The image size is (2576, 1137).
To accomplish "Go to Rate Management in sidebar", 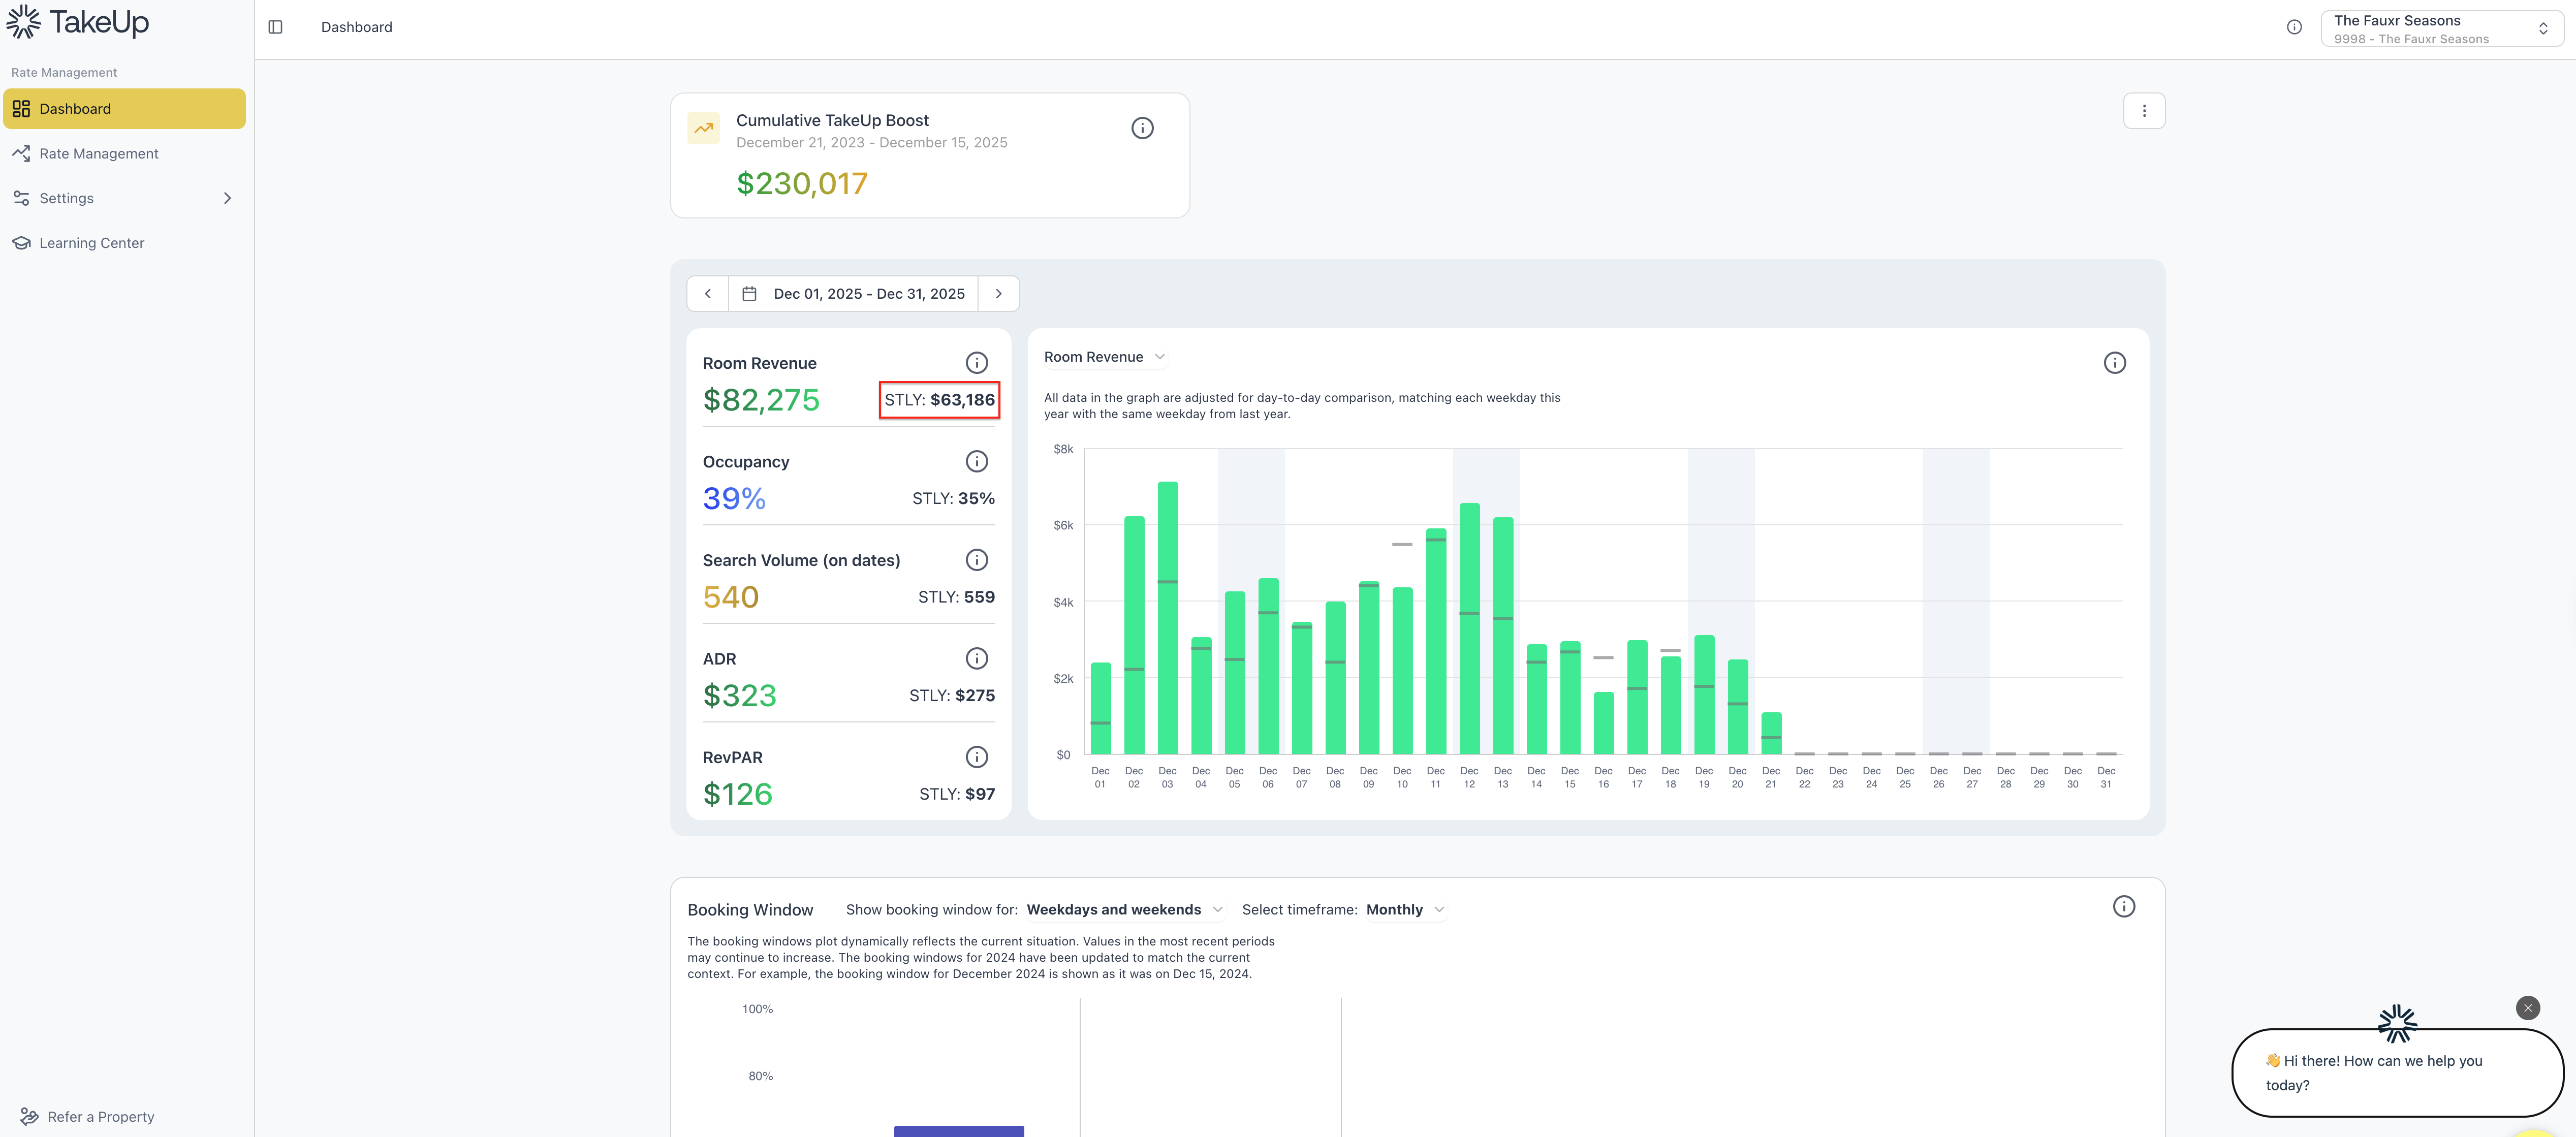I will [99, 153].
